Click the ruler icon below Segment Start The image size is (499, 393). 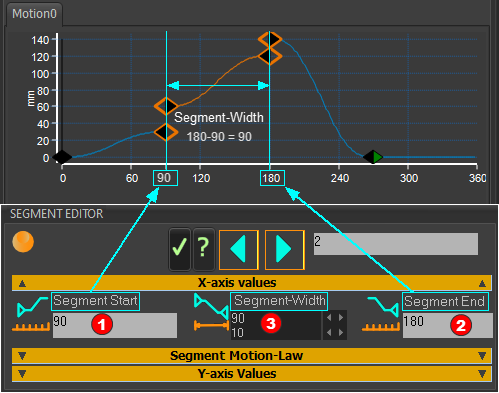[31, 327]
